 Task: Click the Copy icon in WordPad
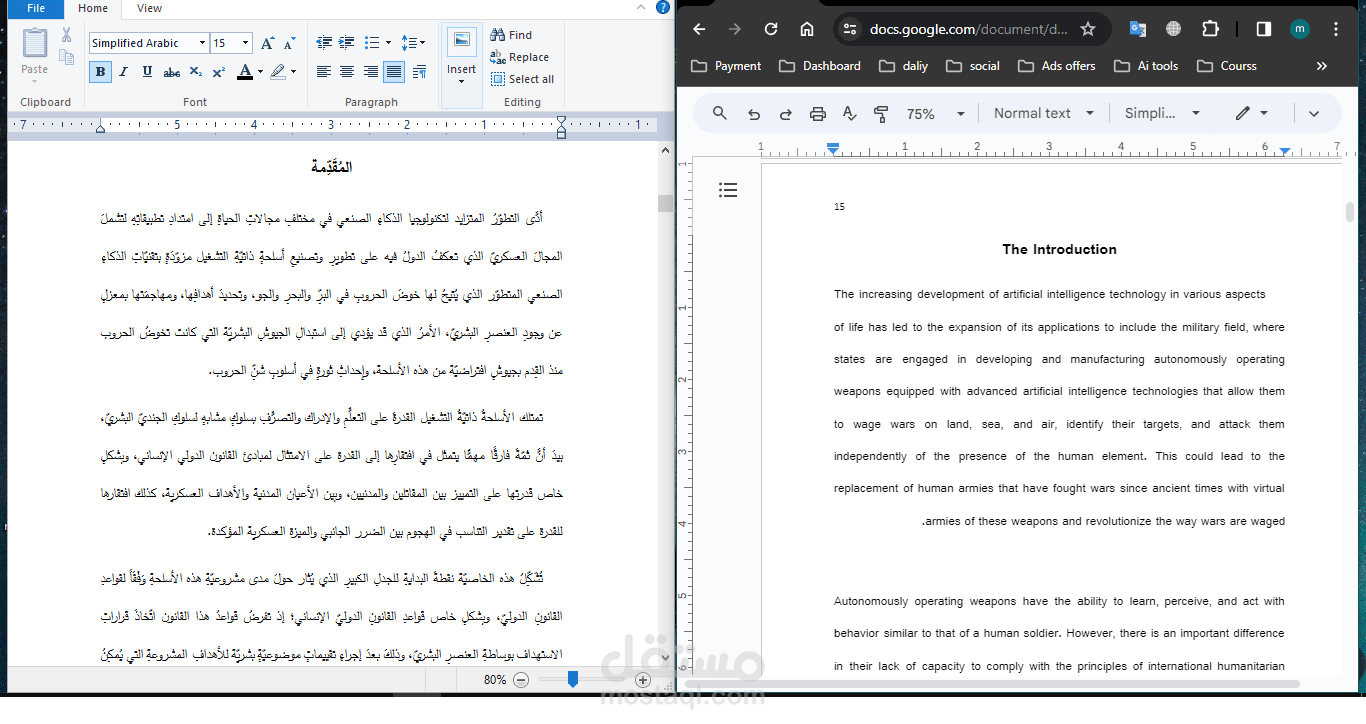pyautogui.click(x=66, y=58)
